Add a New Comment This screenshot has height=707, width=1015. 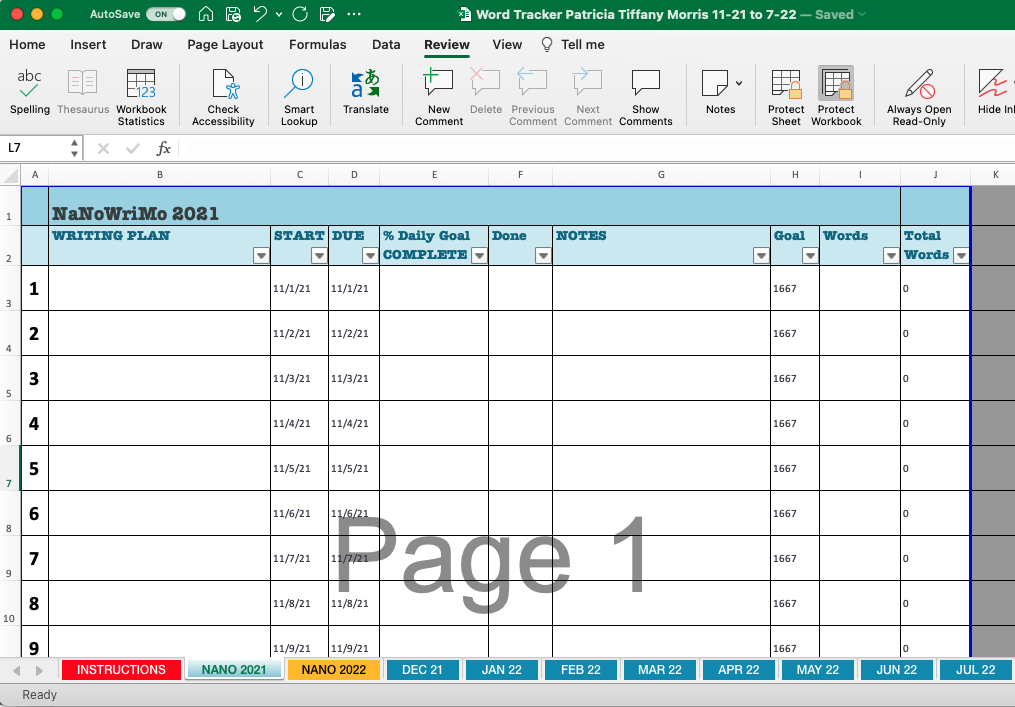click(439, 97)
